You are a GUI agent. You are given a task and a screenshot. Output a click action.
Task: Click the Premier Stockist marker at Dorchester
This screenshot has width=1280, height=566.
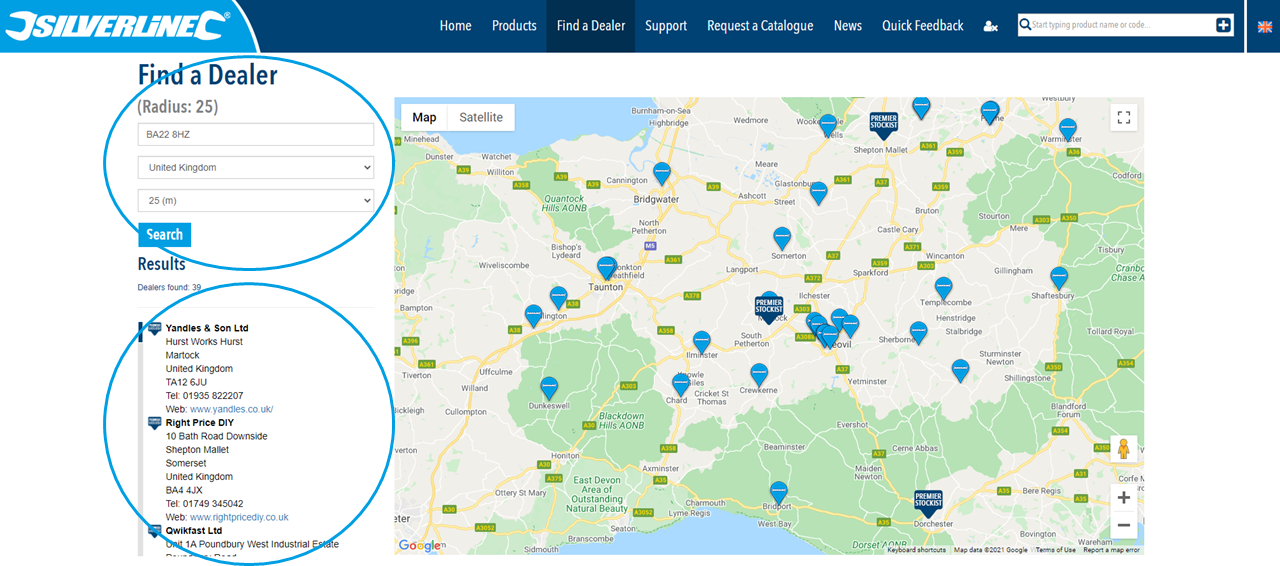(x=928, y=502)
